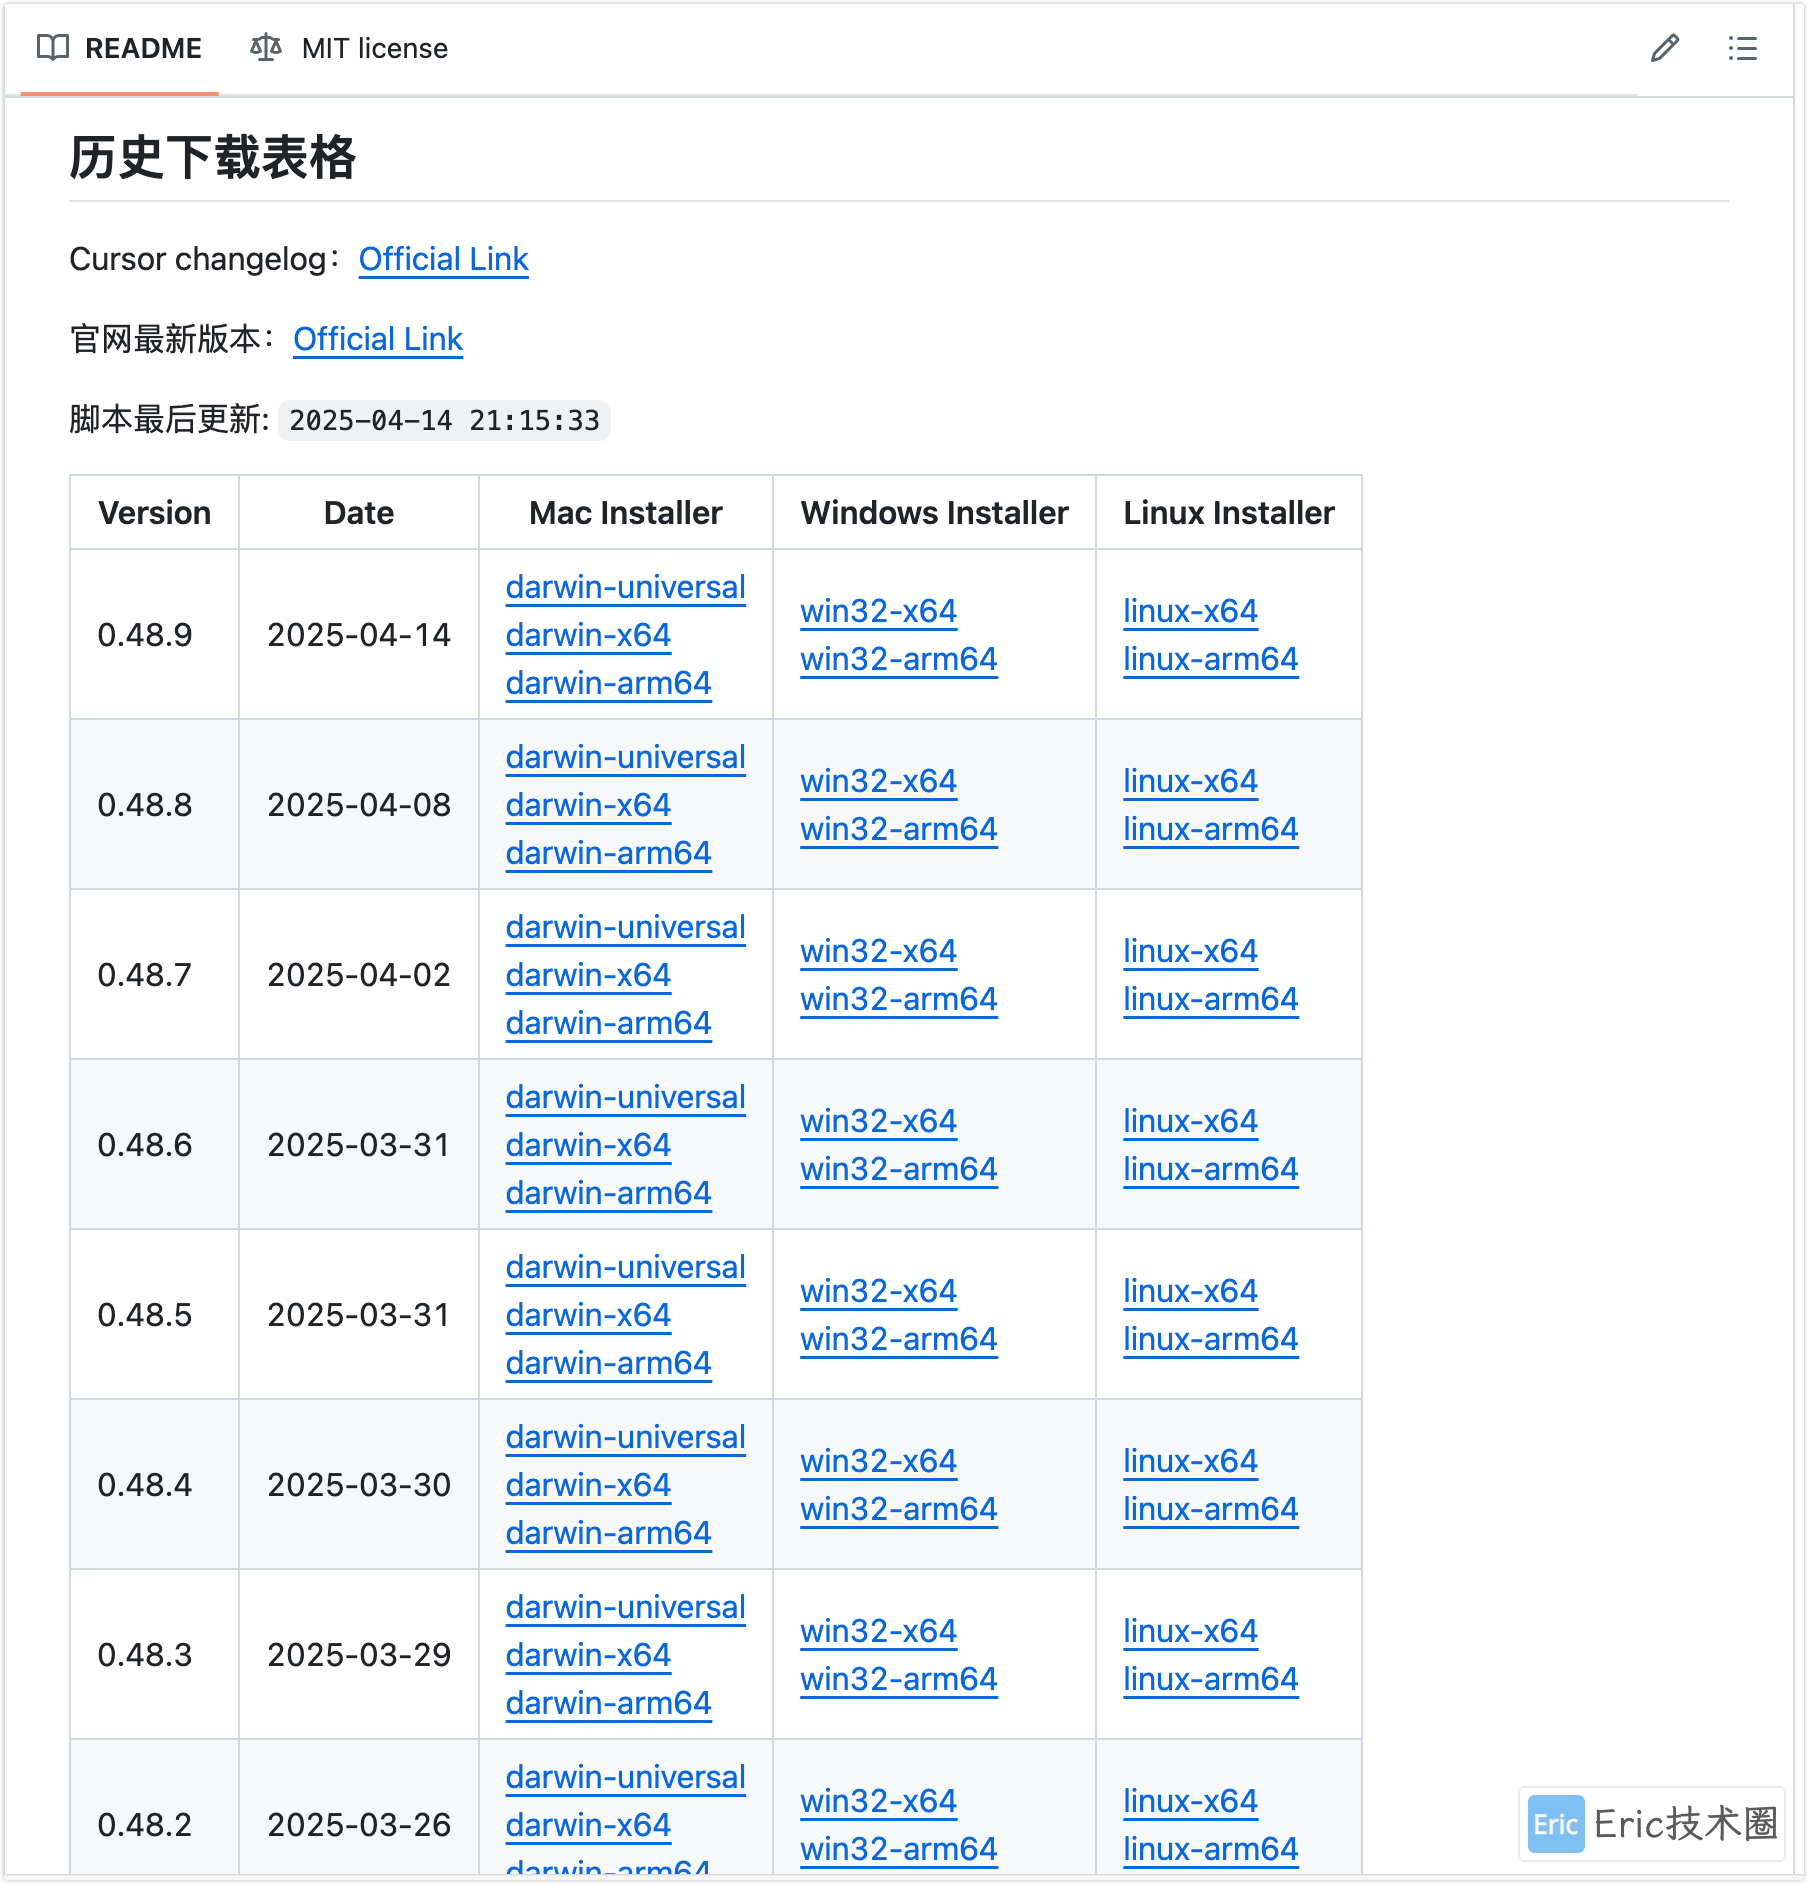Download darwin-x64 for version 0.48.9

click(x=588, y=635)
